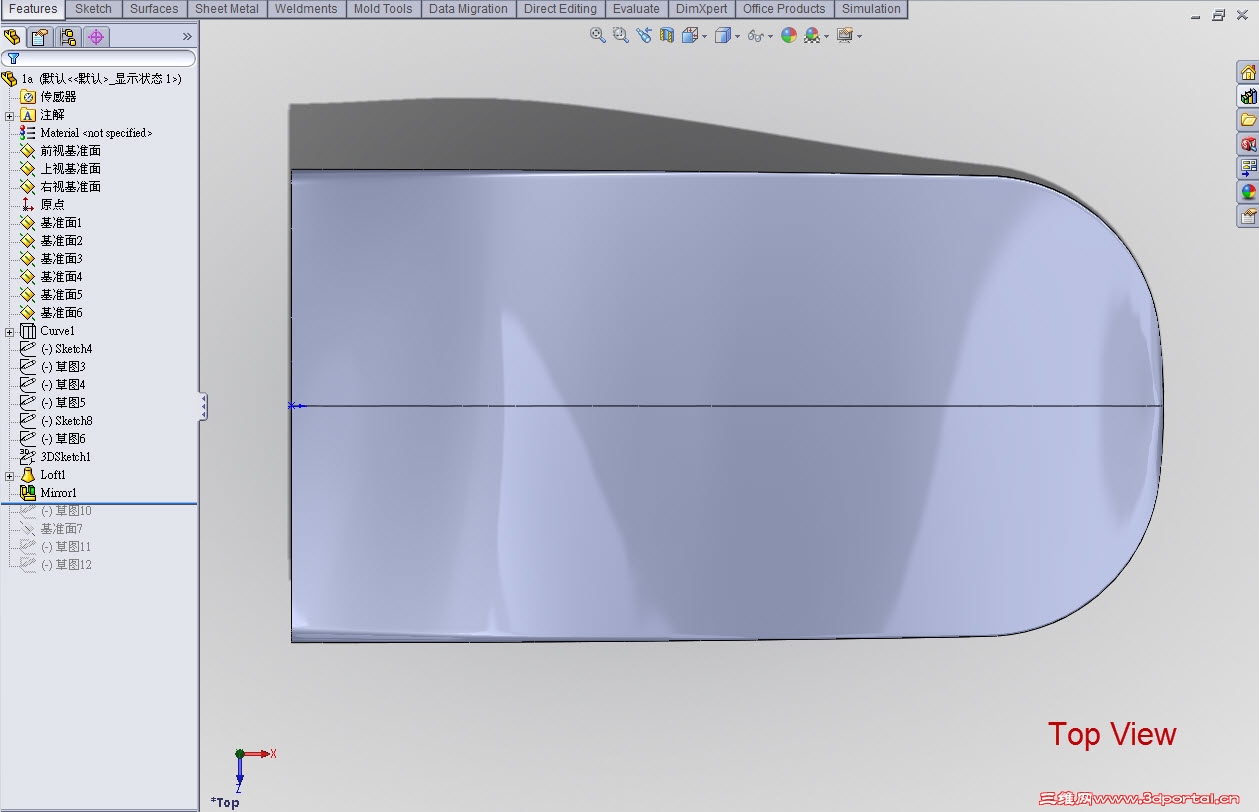The image size is (1259, 812).
Task: Open the View Orientation dropdown arrow
Action: coord(705,36)
